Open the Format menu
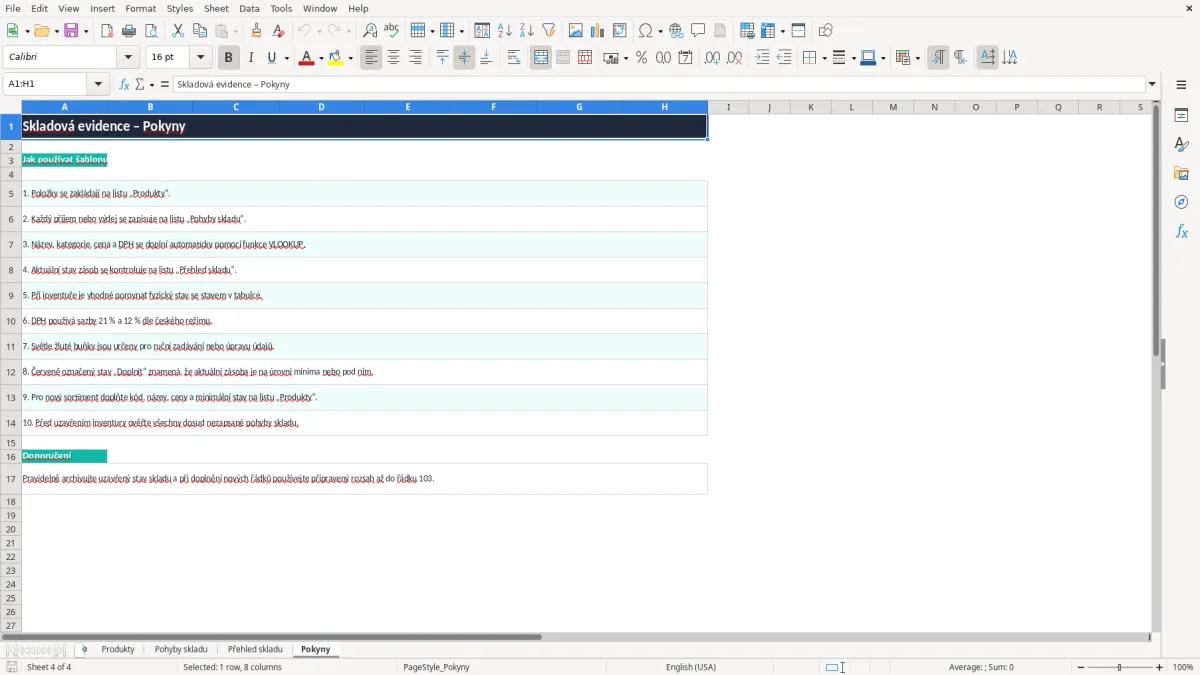This screenshot has height=675, width=1200. 140,8
